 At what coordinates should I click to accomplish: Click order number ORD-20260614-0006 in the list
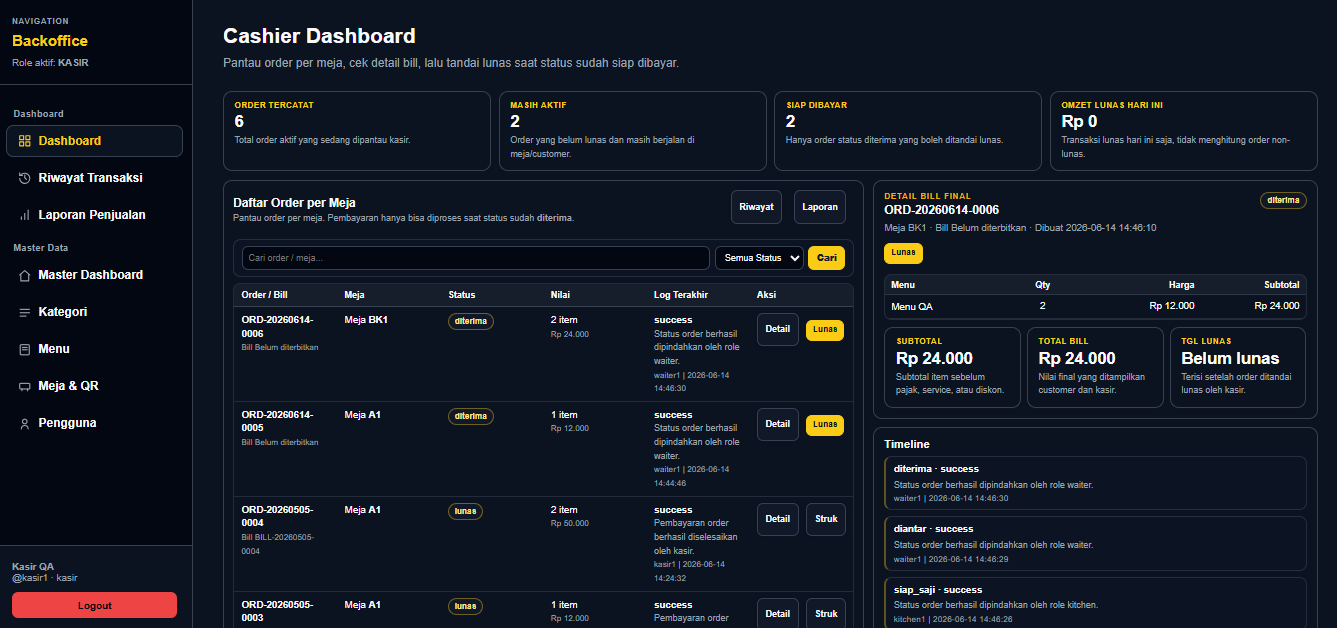pos(277,326)
